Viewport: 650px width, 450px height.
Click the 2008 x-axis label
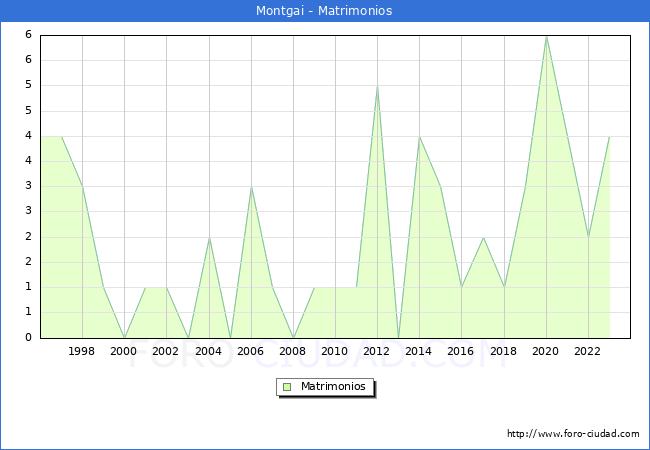click(x=292, y=351)
